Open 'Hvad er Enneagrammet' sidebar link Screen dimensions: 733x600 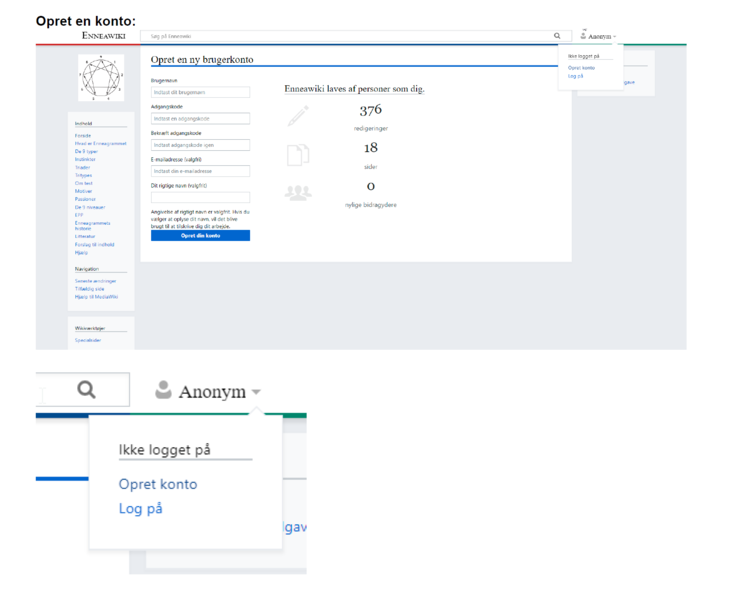(x=101, y=144)
